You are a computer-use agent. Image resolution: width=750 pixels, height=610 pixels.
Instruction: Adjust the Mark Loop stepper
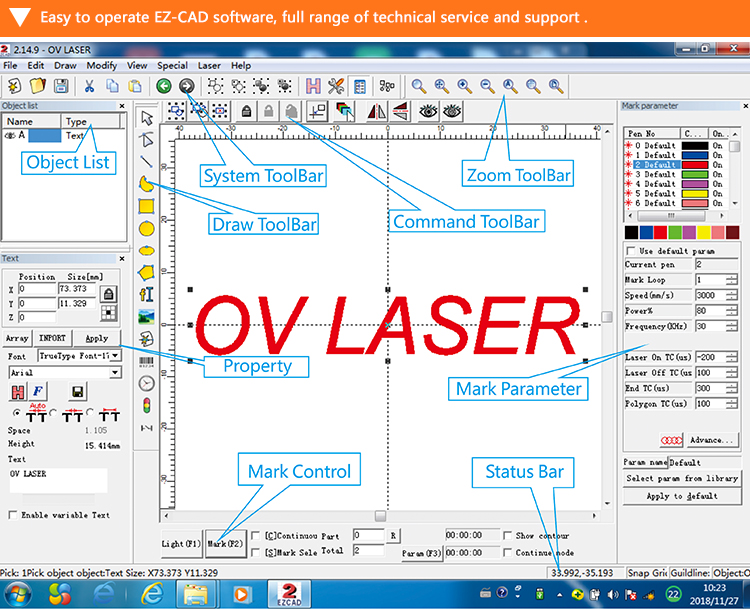(x=731, y=280)
